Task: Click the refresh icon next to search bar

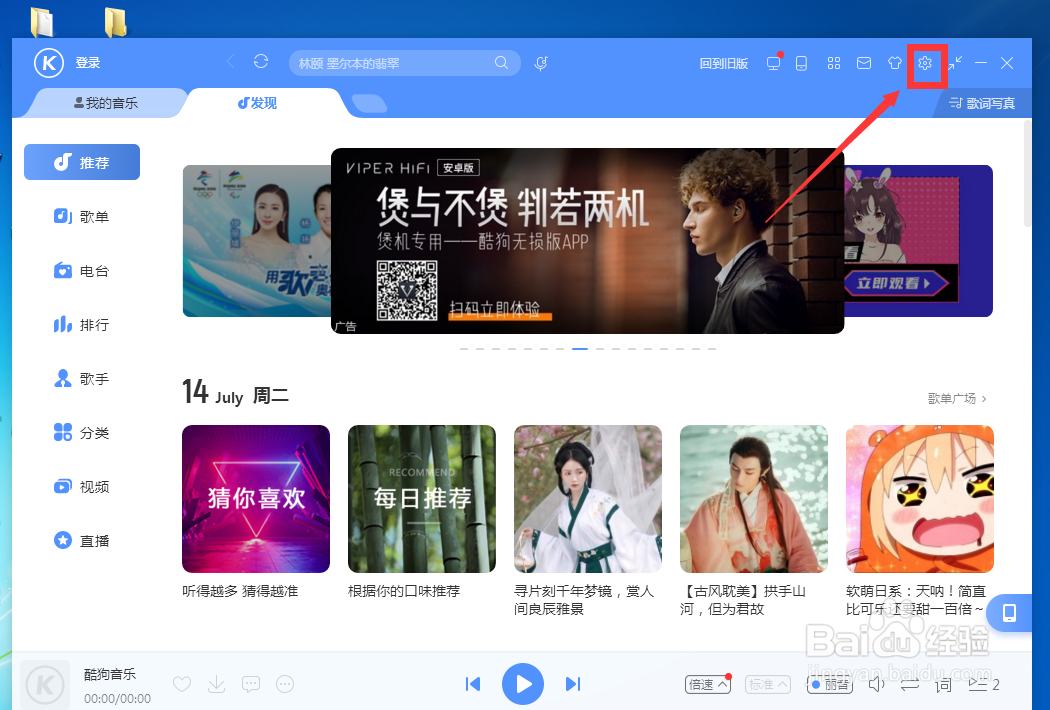Action: [x=260, y=61]
